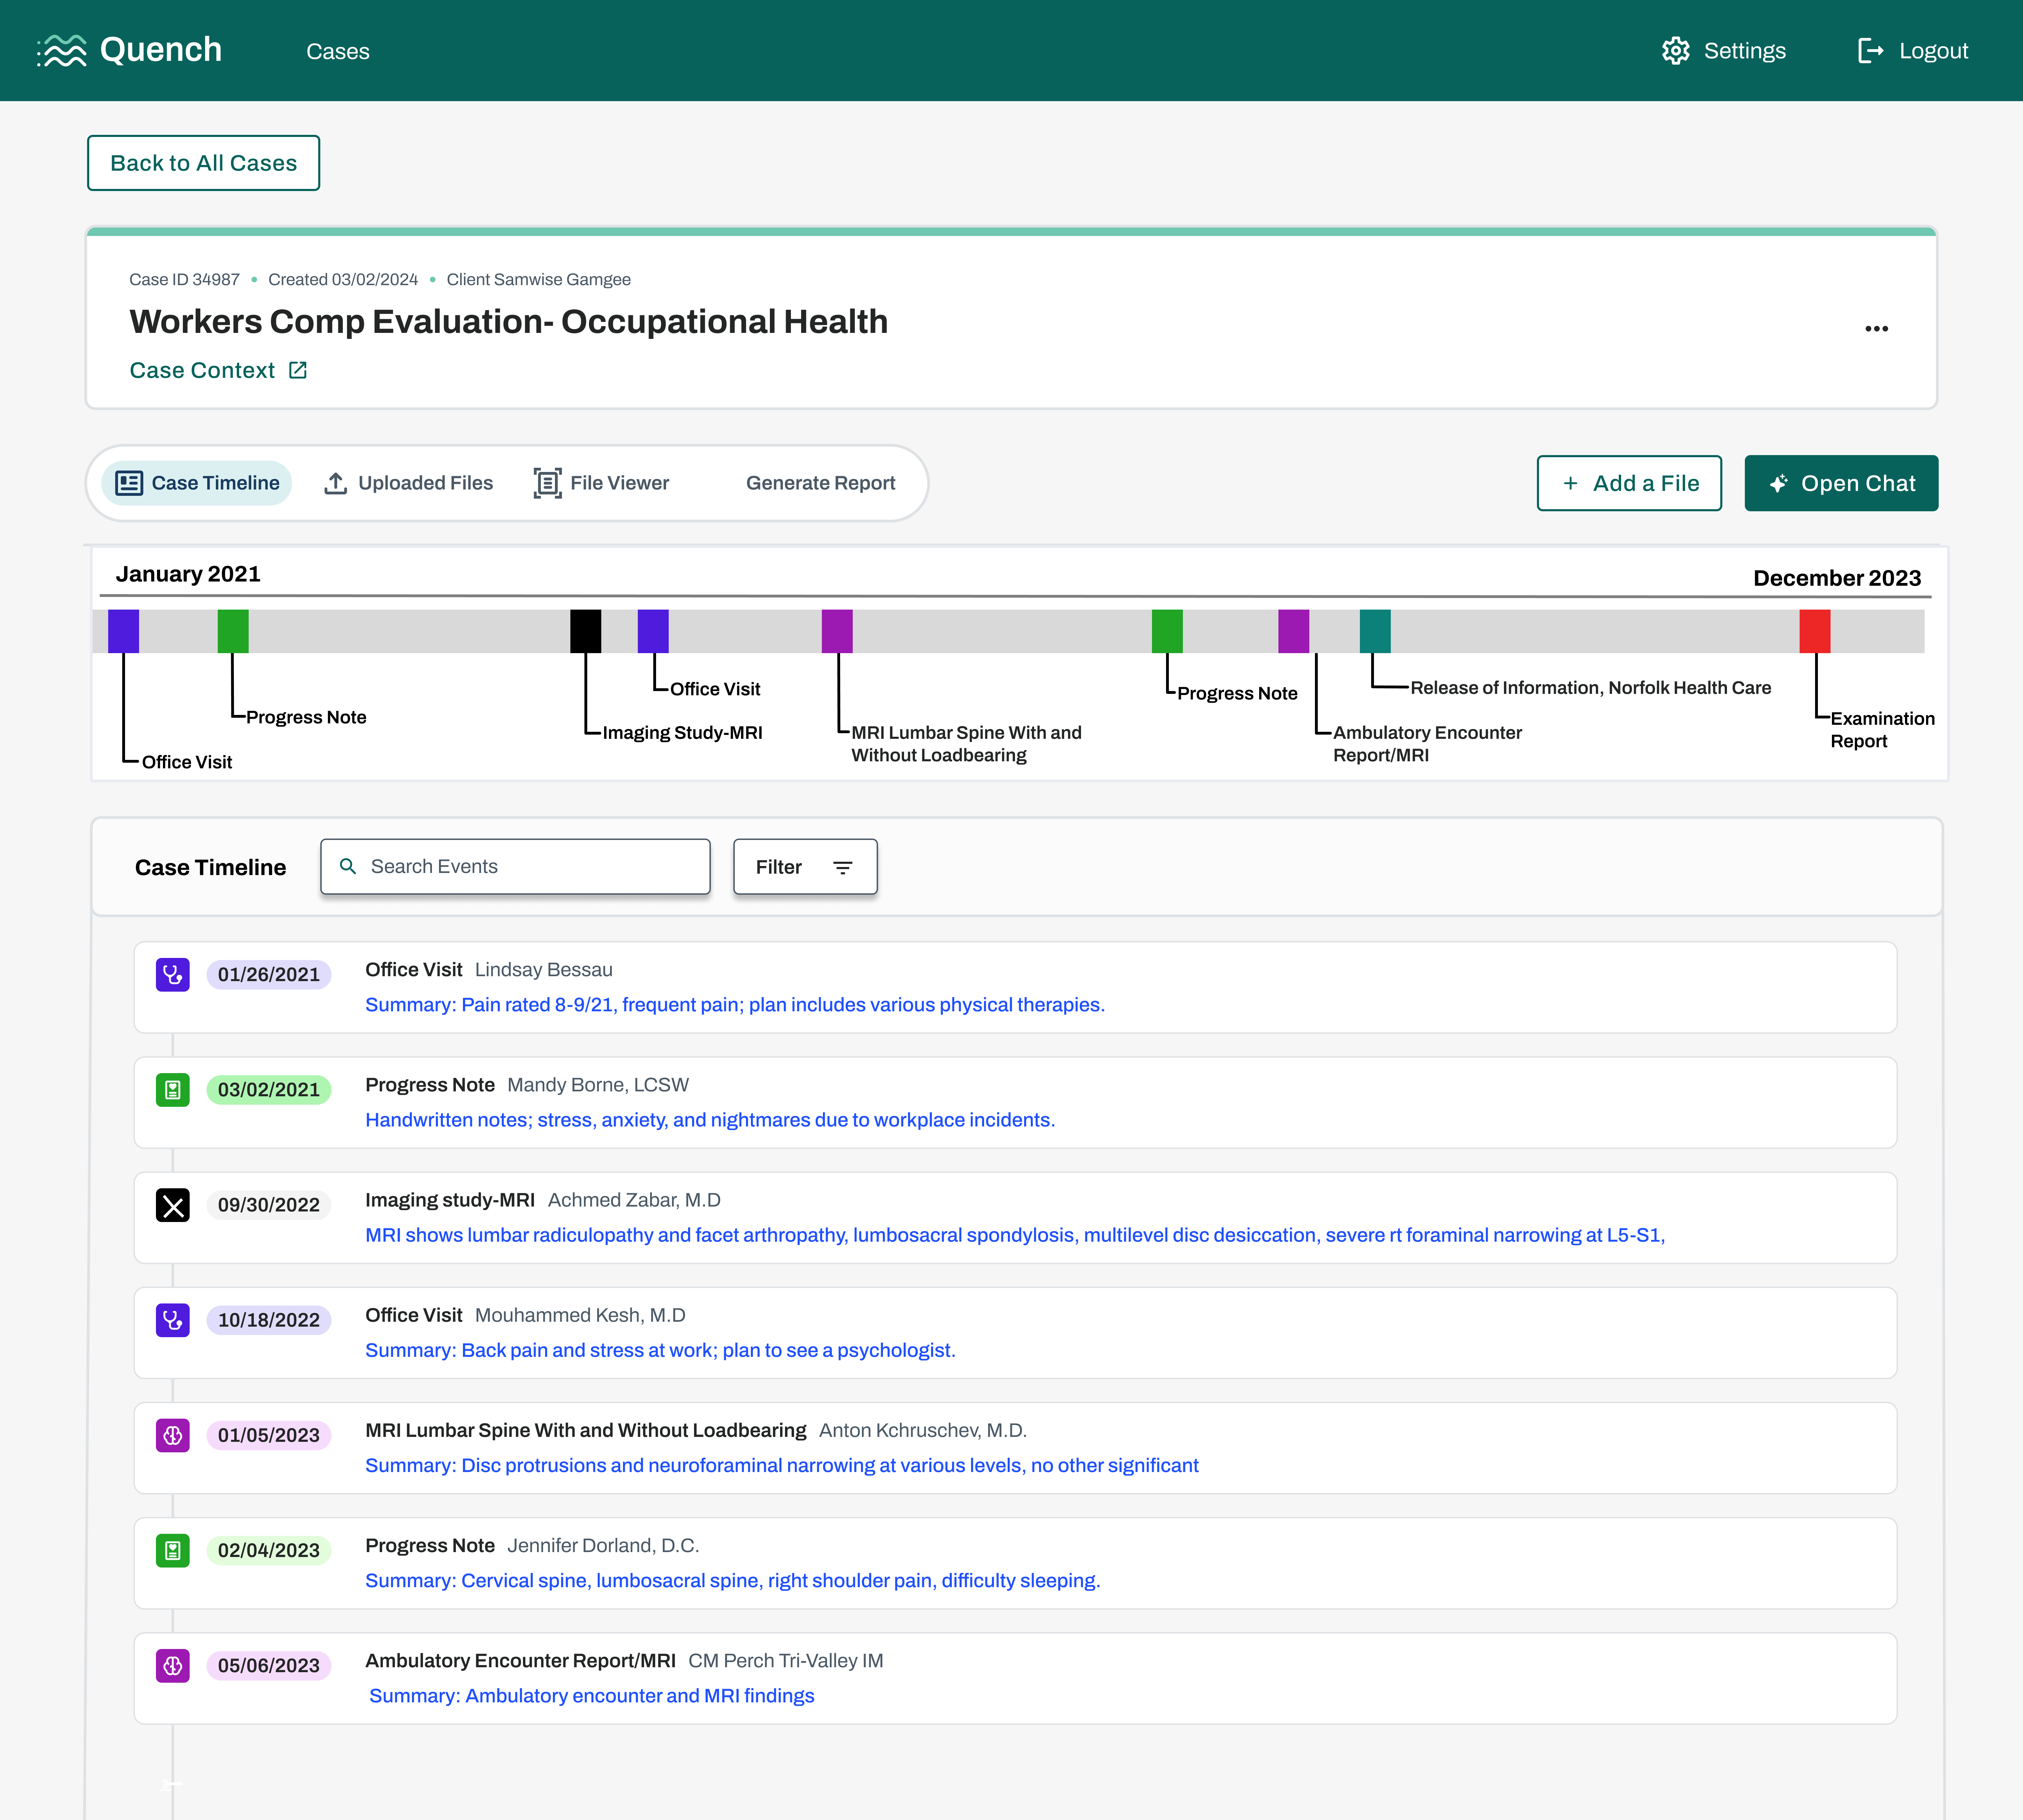This screenshot has width=2023, height=1820.
Task: Select the second green Progress Note marker
Action: tap(1167, 631)
